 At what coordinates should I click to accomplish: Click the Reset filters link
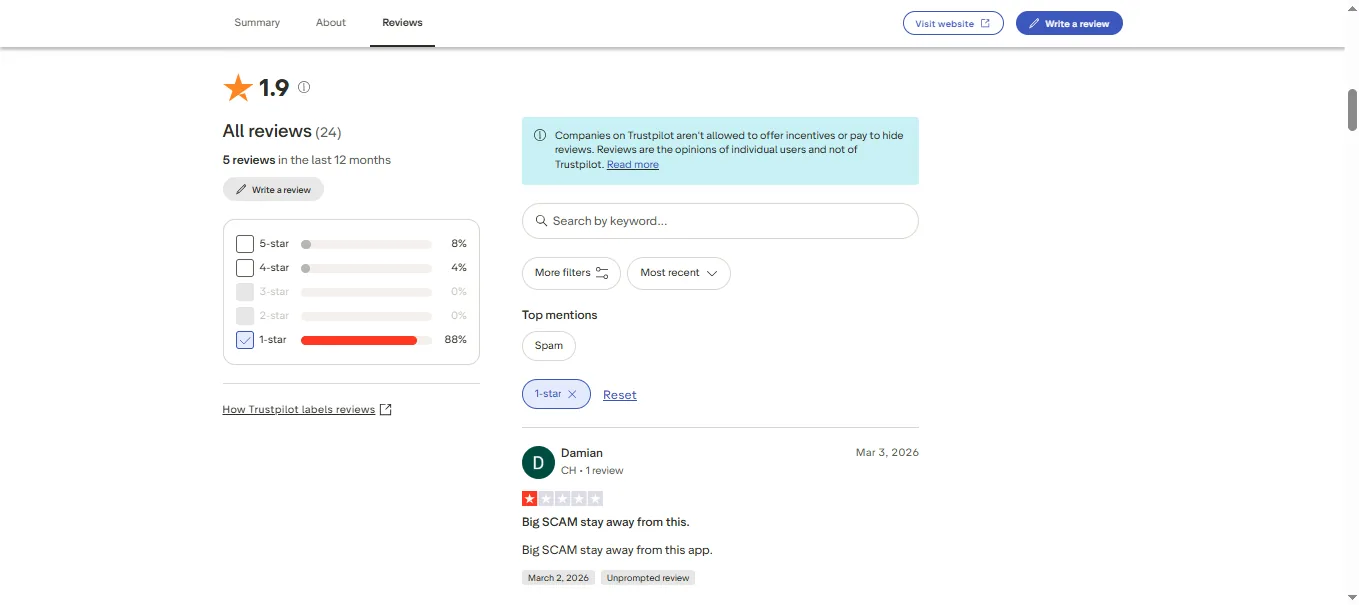(620, 395)
